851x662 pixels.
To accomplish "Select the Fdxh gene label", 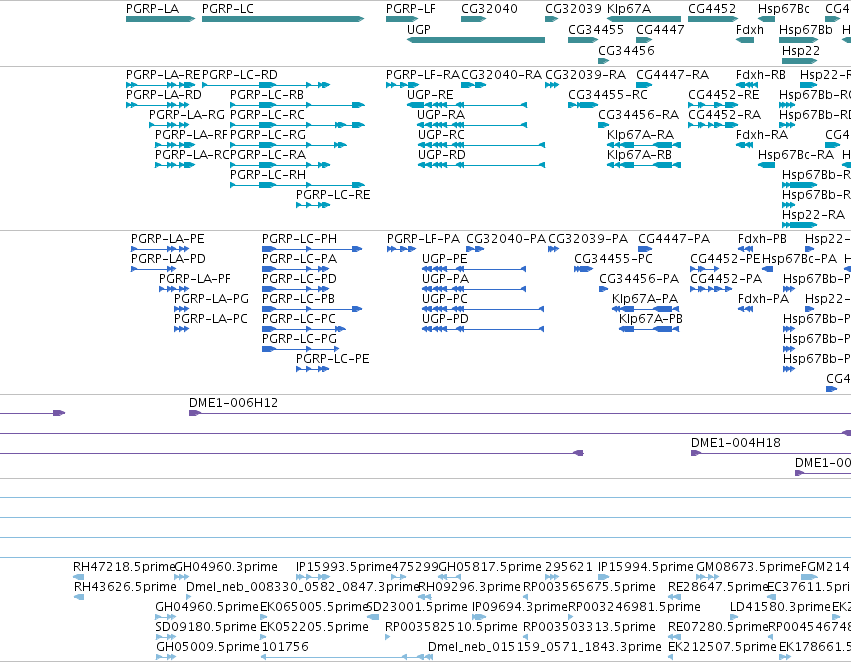I will (x=750, y=30).
